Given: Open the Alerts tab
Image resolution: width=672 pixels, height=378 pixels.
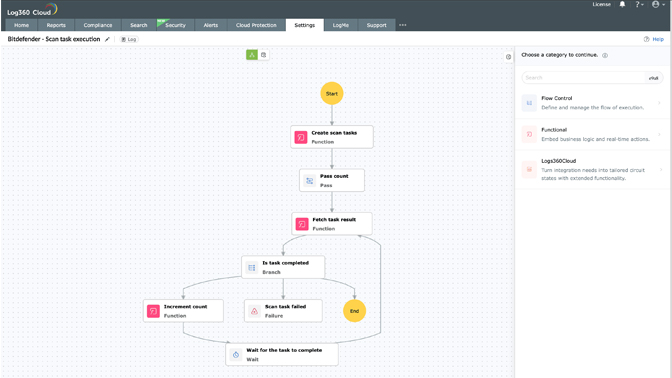Looking at the screenshot, I should [210, 25].
